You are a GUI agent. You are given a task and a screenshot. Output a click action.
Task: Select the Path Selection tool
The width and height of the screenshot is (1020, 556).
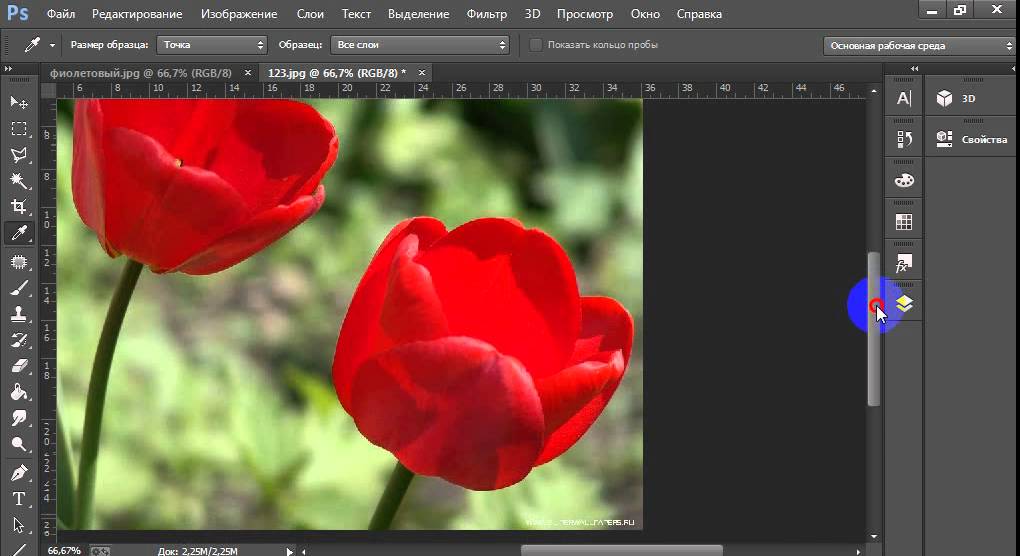click(19, 525)
